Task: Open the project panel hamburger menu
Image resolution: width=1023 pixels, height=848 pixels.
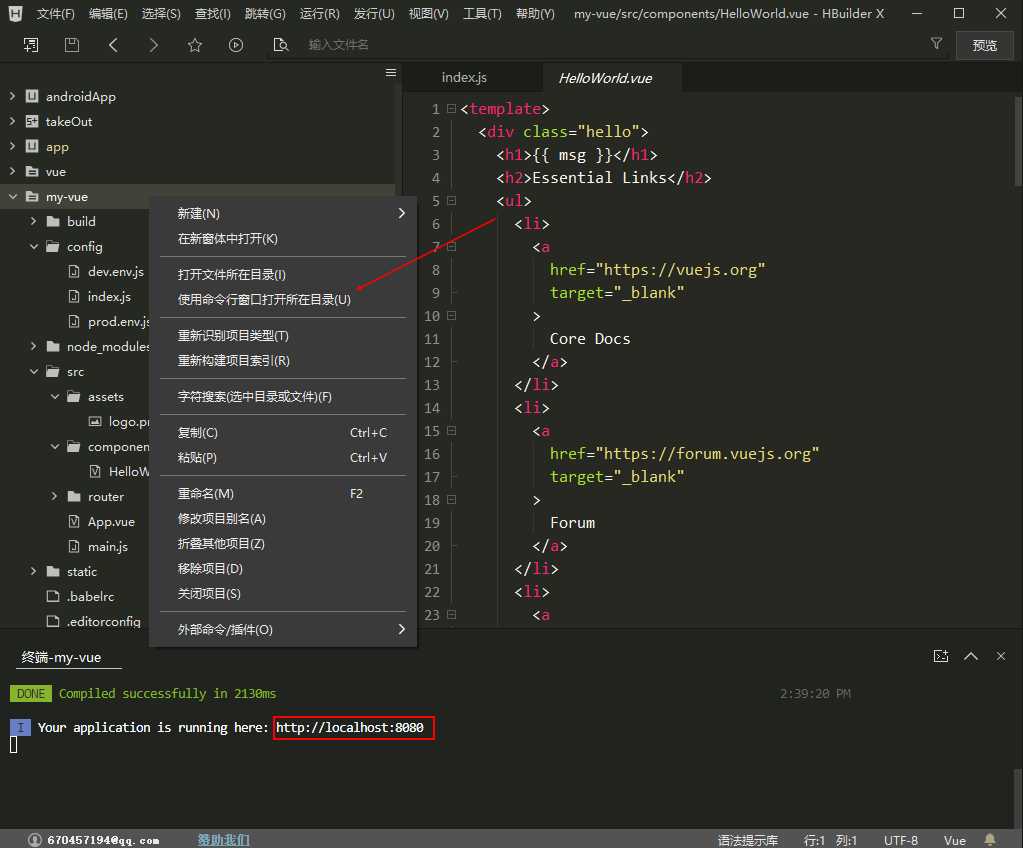Action: click(391, 72)
